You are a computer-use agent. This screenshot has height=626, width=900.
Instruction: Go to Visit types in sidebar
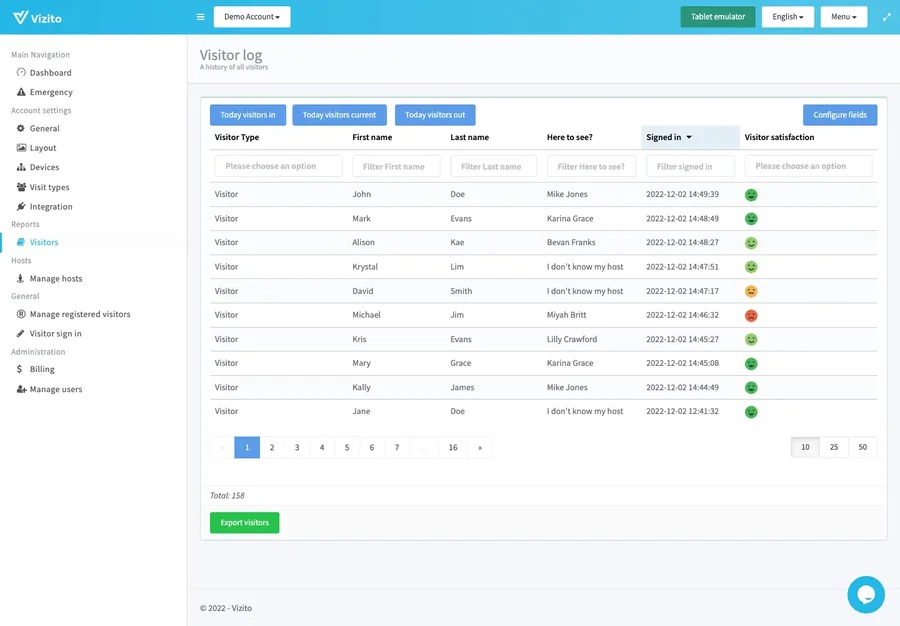click(49, 187)
